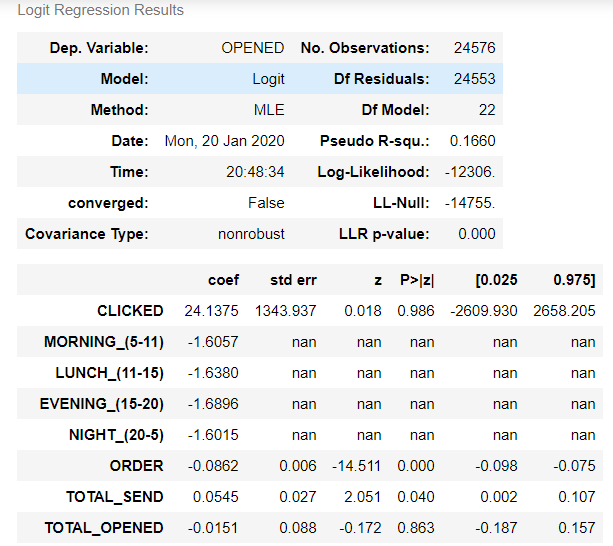Click the 'Dep. Variable:' label

tap(99, 48)
